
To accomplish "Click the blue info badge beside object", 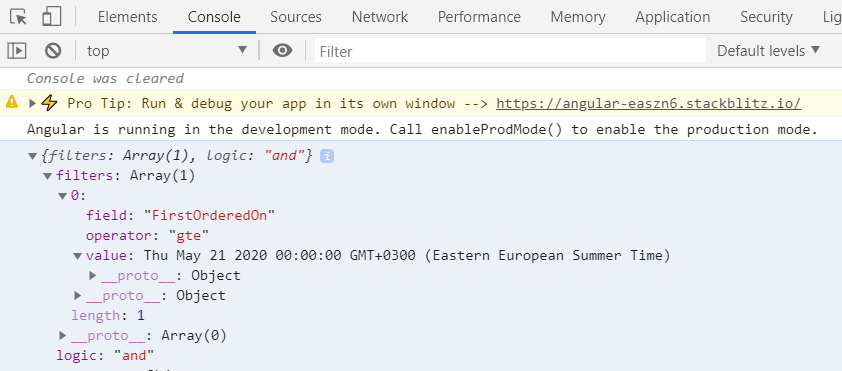I will 327,156.
